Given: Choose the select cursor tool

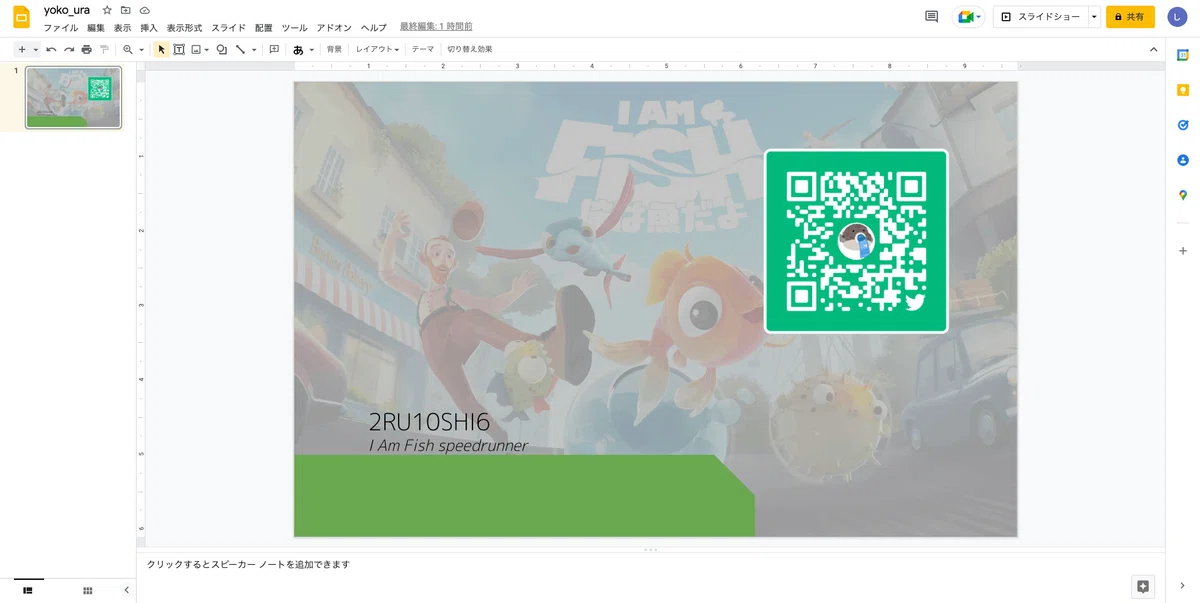Looking at the screenshot, I should (161, 49).
